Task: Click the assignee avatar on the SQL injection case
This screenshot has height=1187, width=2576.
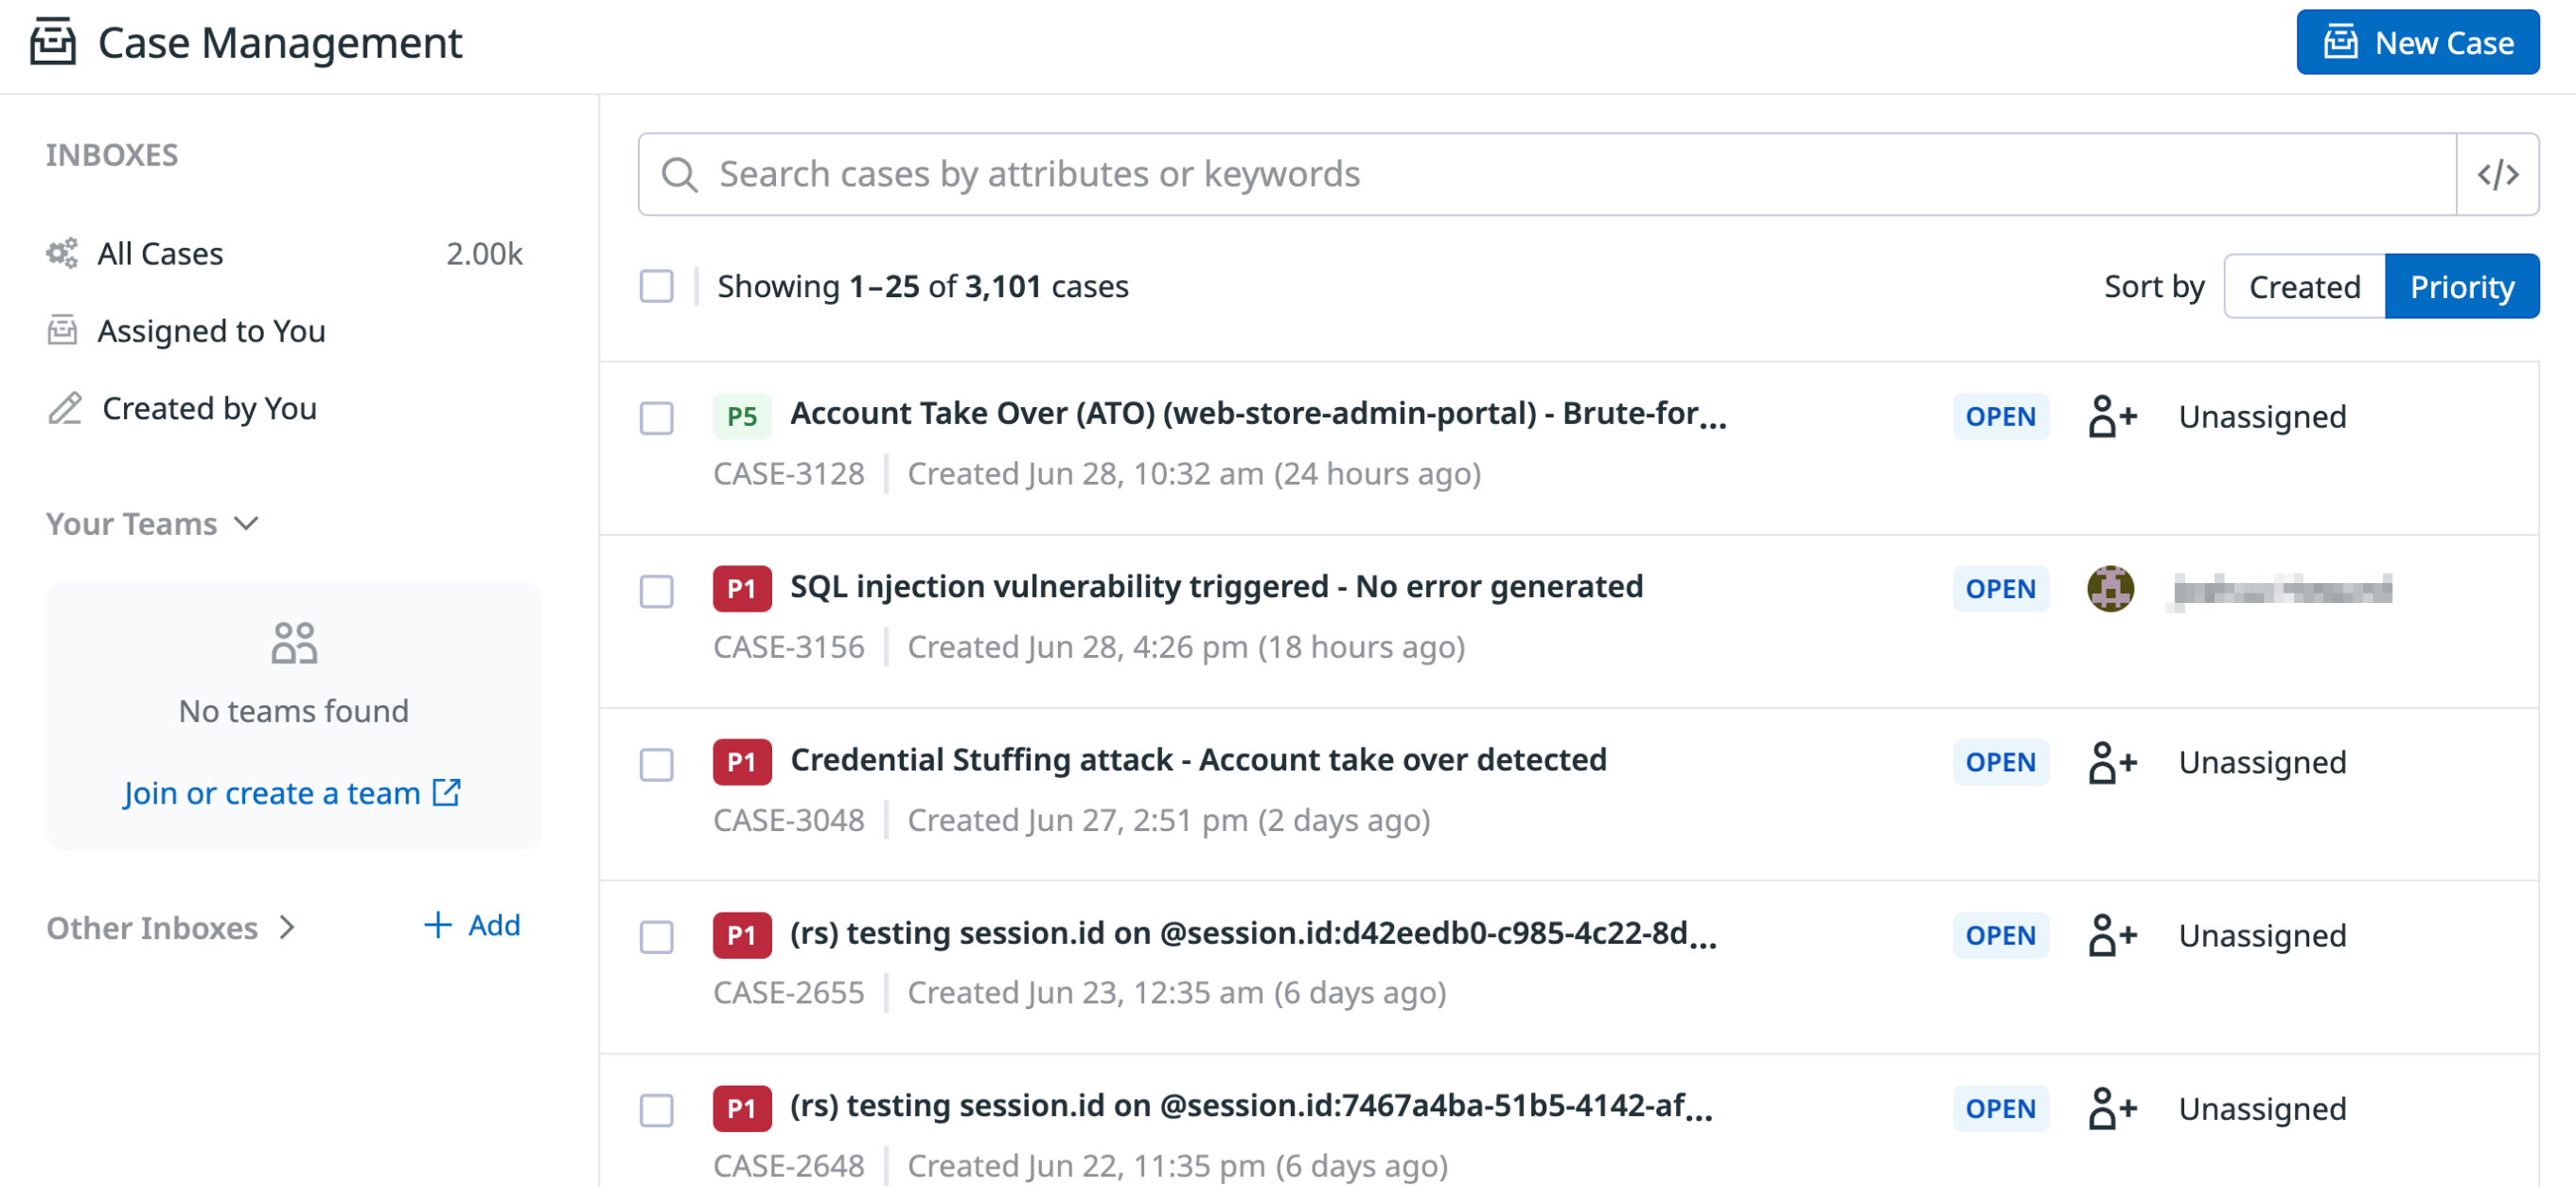Action: [x=2112, y=589]
